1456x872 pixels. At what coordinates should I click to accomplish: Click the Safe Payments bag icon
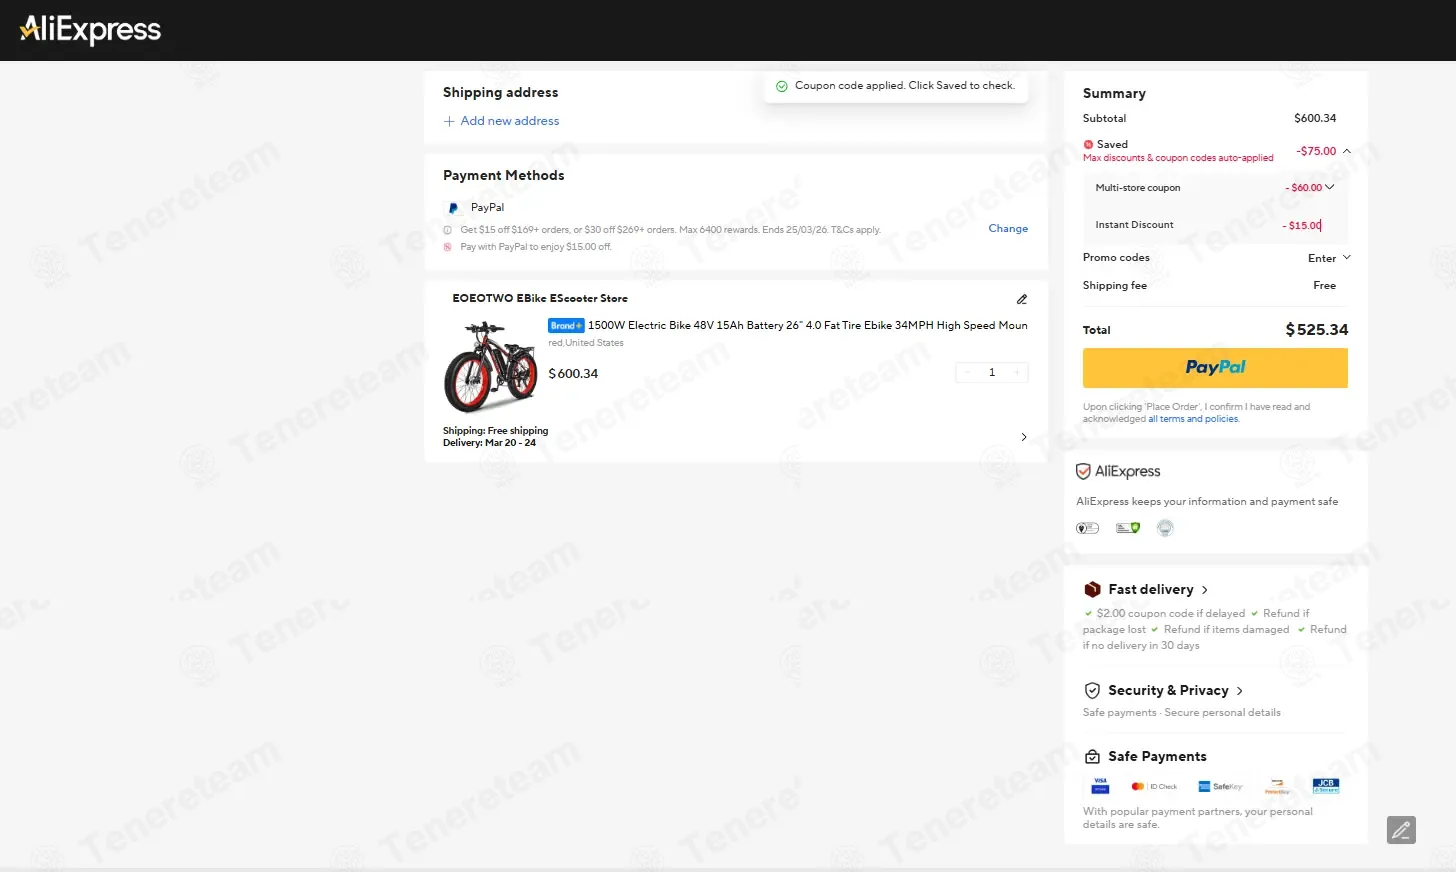(1092, 757)
